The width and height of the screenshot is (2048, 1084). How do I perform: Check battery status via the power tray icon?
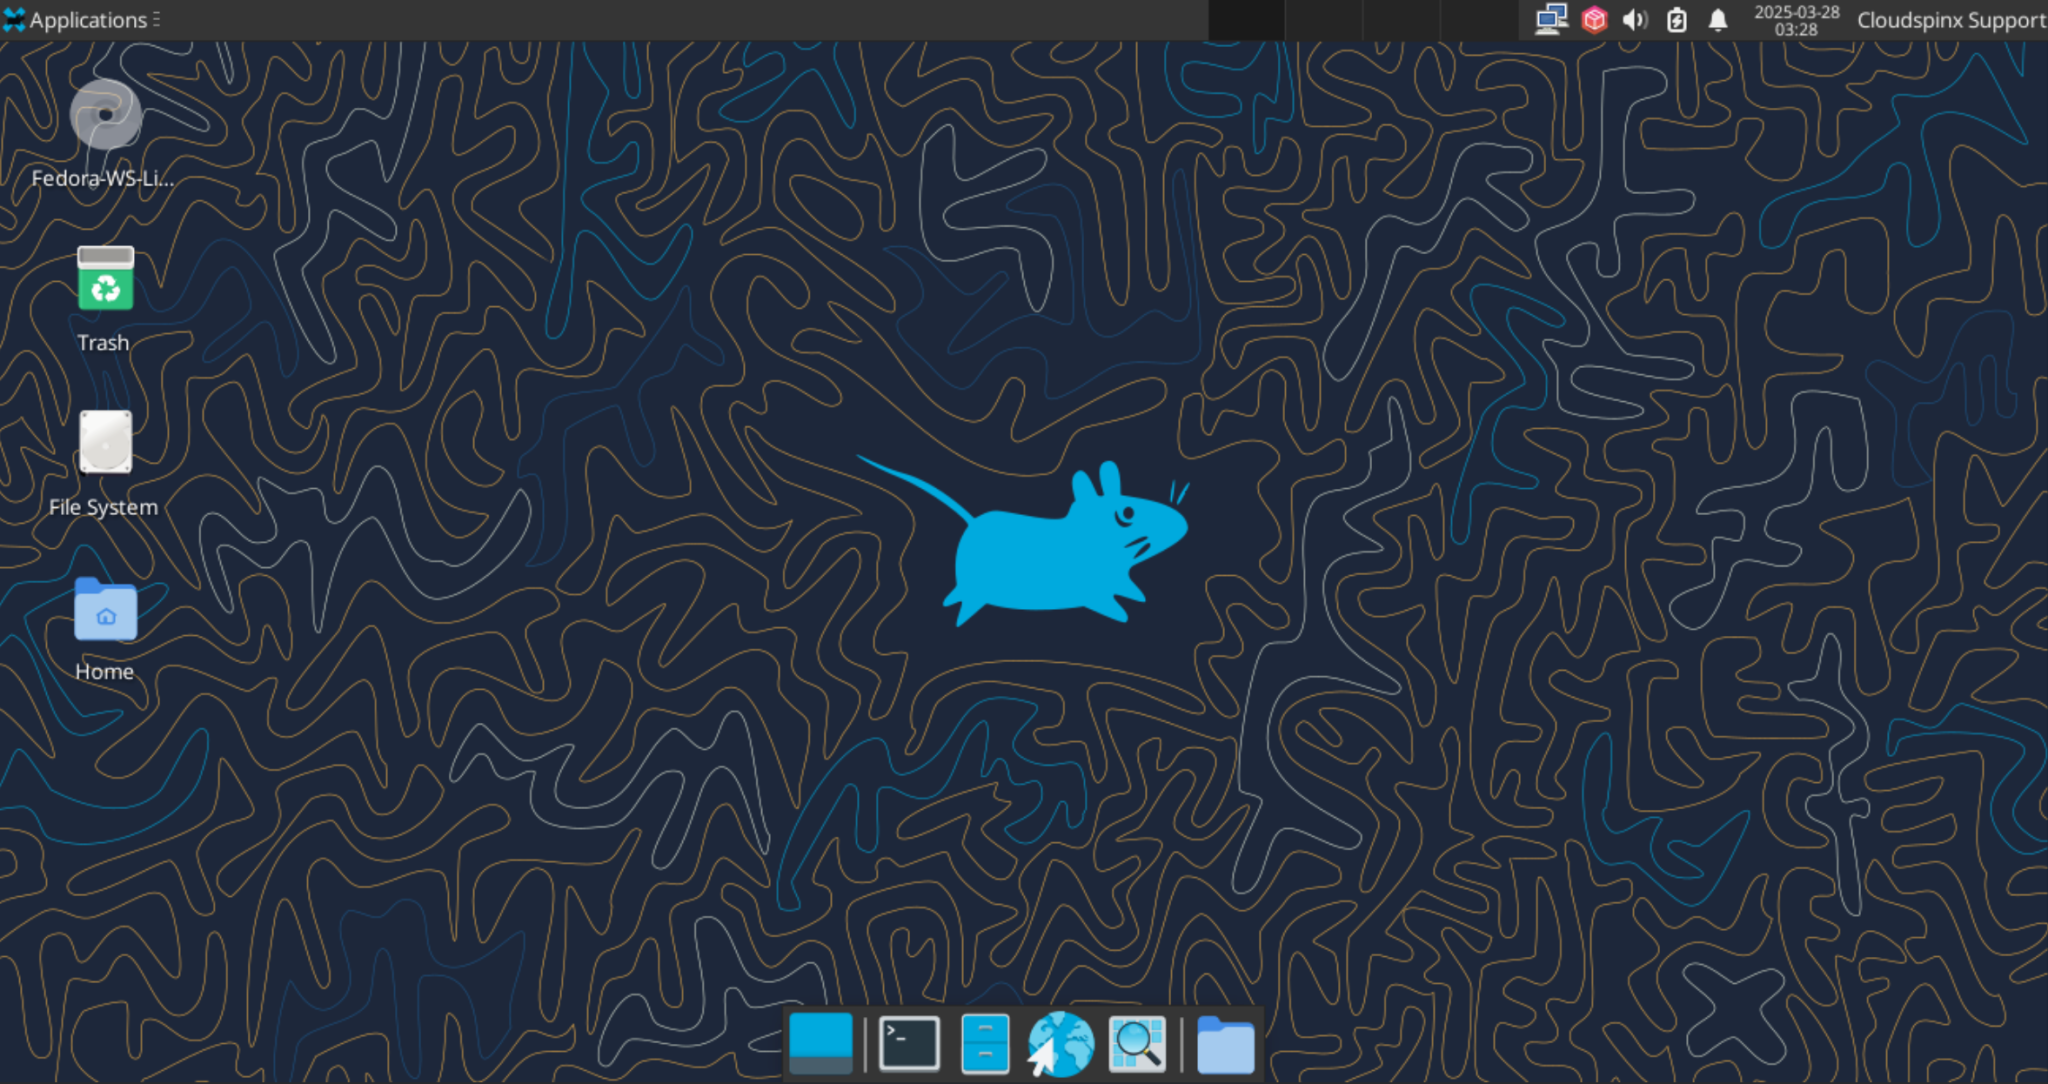tap(1677, 19)
